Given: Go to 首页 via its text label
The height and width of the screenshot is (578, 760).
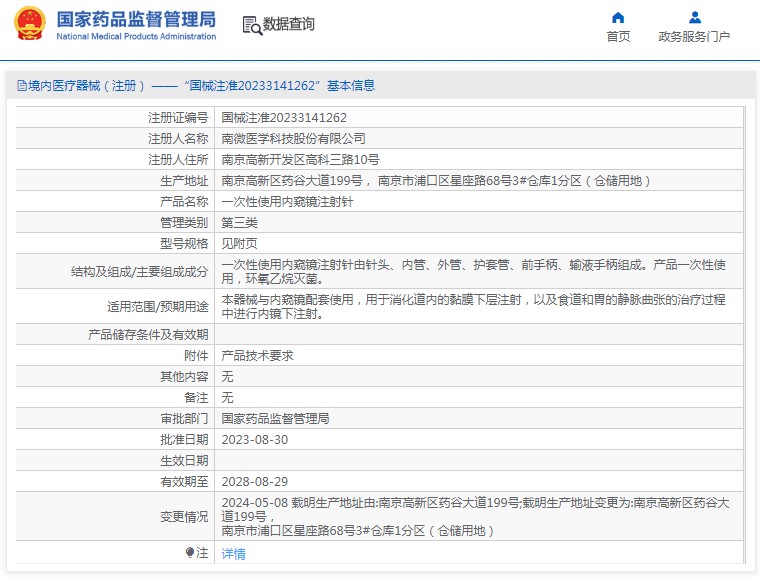Looking at the screenshot, I should (x=618, y=37).
